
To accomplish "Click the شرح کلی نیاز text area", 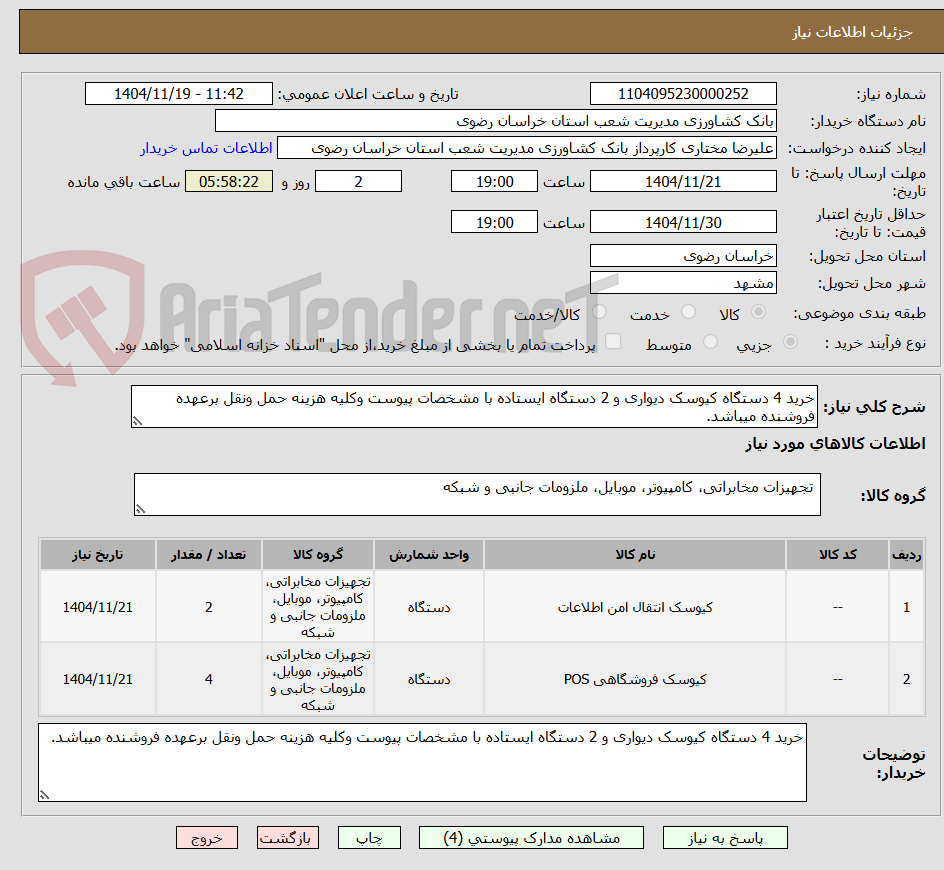I will [x=474, y=407].
